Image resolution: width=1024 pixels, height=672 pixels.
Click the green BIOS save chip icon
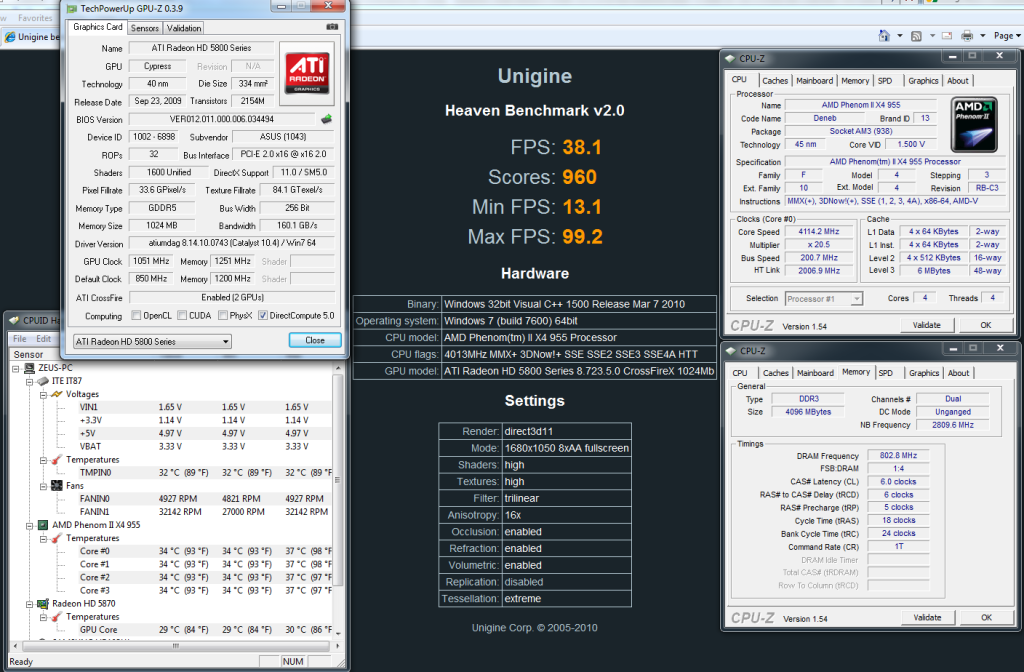327,119
